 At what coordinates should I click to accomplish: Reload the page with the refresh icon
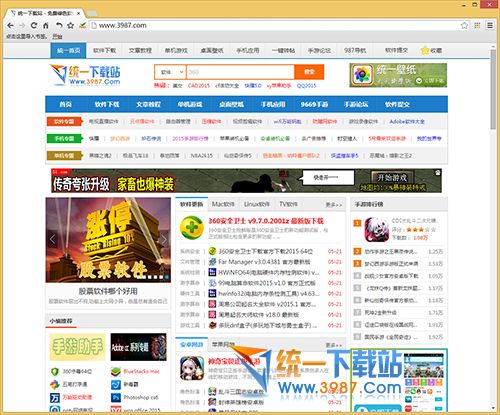(34, 25)
